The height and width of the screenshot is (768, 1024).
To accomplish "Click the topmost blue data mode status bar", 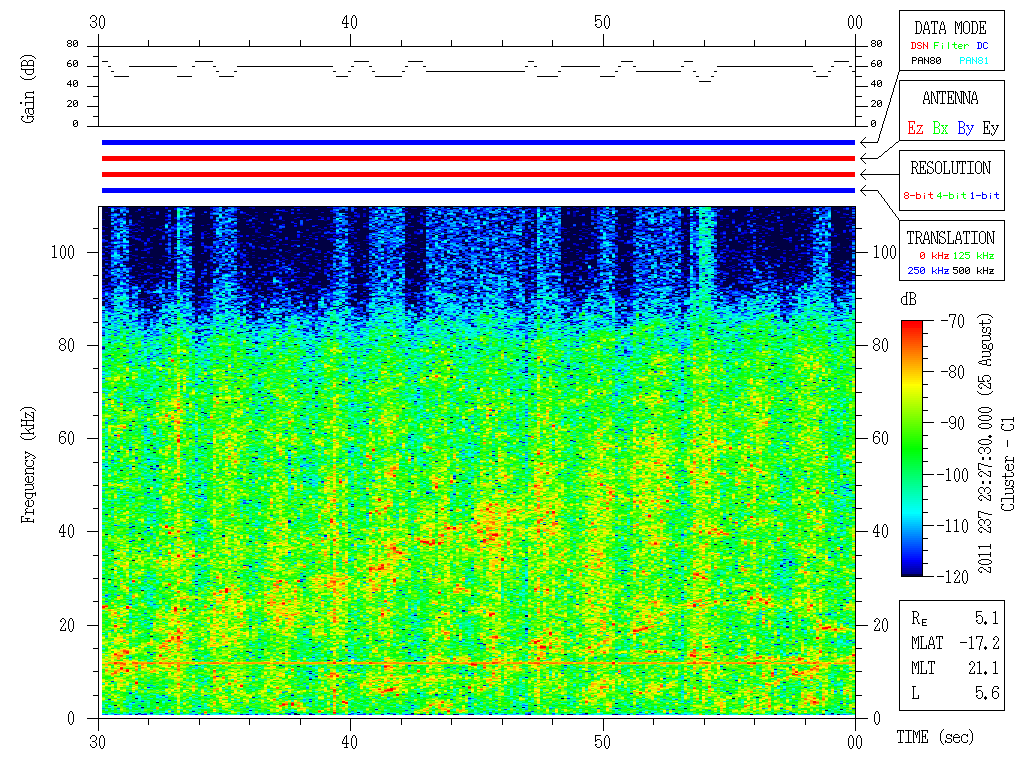I will pyautogui.click(x=478, y=142).
